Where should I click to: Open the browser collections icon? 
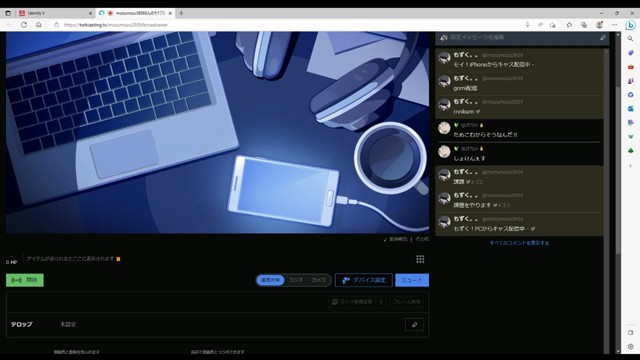(x=584, y=25)
